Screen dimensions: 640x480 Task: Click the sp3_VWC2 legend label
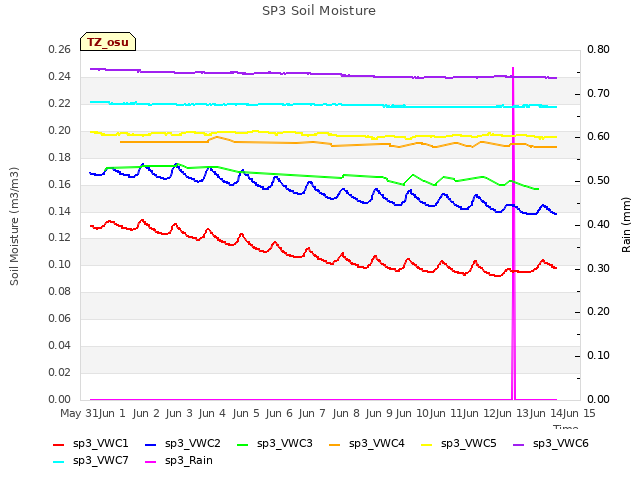tap(193, 443)
